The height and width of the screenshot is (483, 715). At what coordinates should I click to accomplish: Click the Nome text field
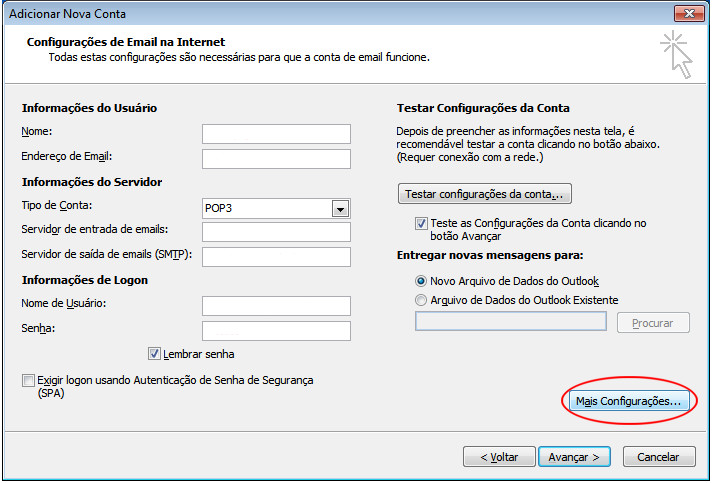click(276, 134)
